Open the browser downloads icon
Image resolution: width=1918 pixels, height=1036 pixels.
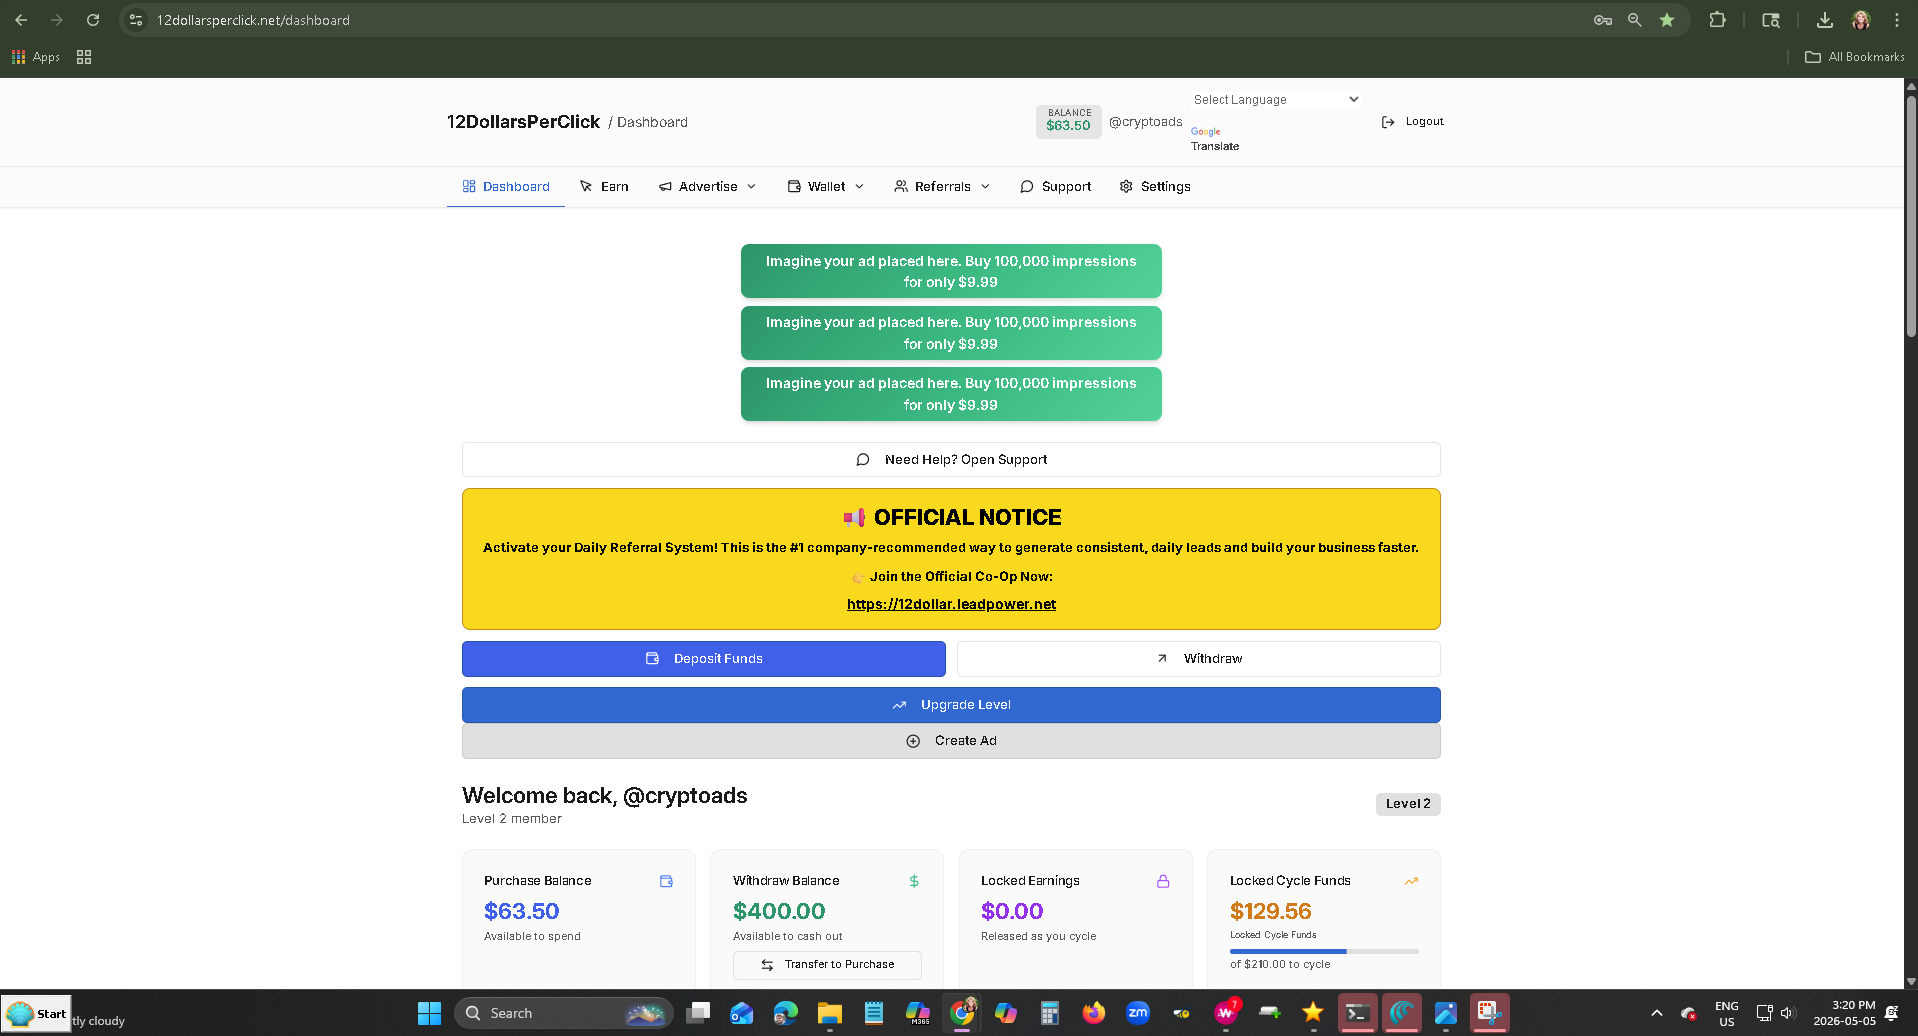1825,20
